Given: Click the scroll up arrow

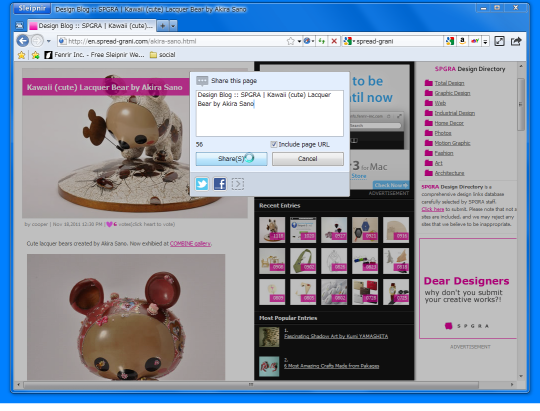Looking at the screenshot, I should [520, 66].
